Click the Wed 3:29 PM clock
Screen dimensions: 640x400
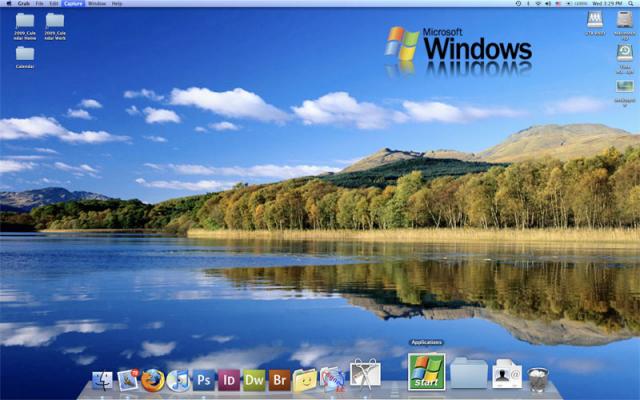607,3
